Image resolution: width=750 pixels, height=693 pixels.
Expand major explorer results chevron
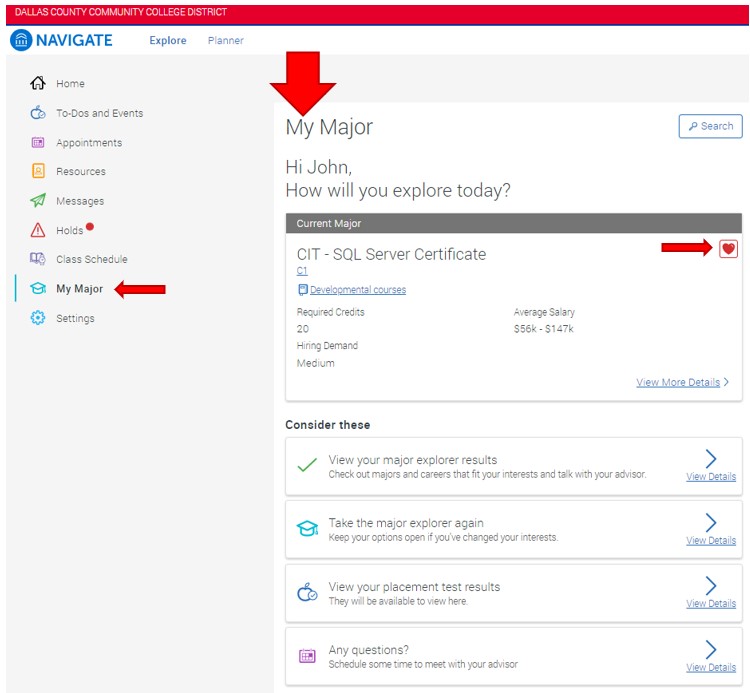pyautogui.click(x=711, y=459)
